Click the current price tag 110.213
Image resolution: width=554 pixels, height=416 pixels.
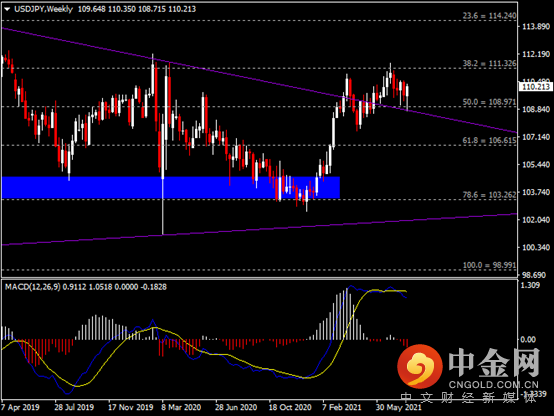[536, 87]
